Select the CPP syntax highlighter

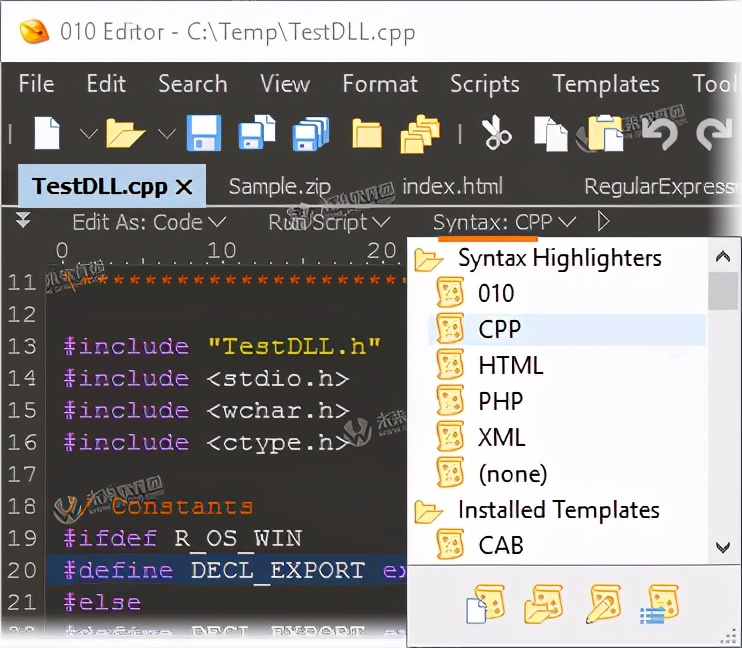pos(567,329)
